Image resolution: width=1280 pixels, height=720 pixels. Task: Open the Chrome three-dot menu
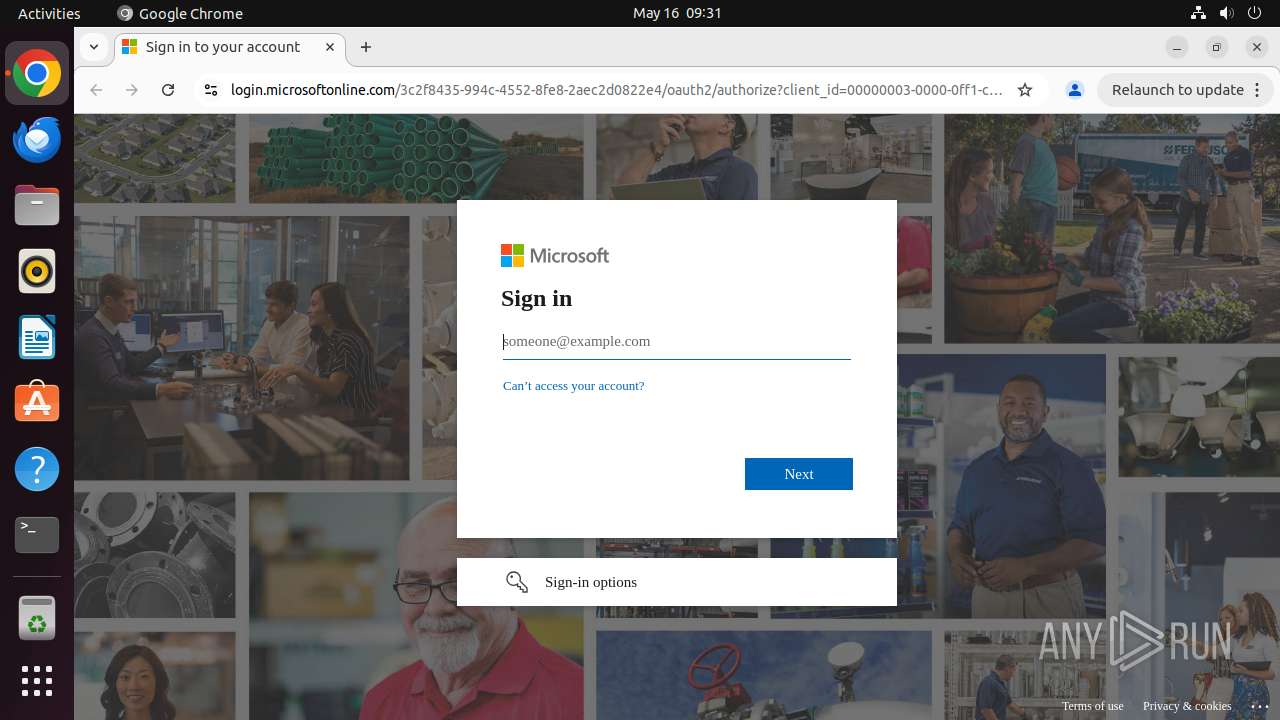pos(1258,90)
